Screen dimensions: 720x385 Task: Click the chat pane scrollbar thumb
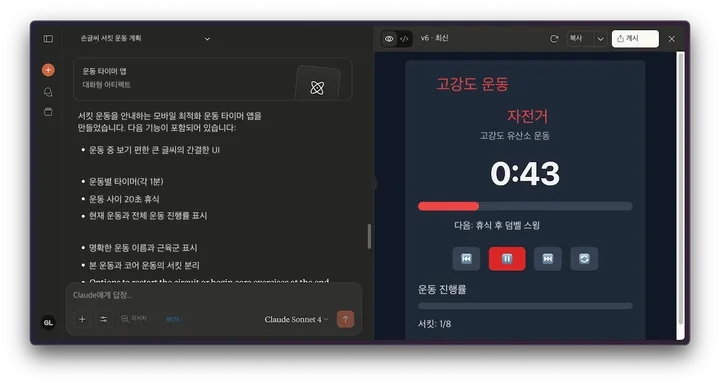[369, 237]
